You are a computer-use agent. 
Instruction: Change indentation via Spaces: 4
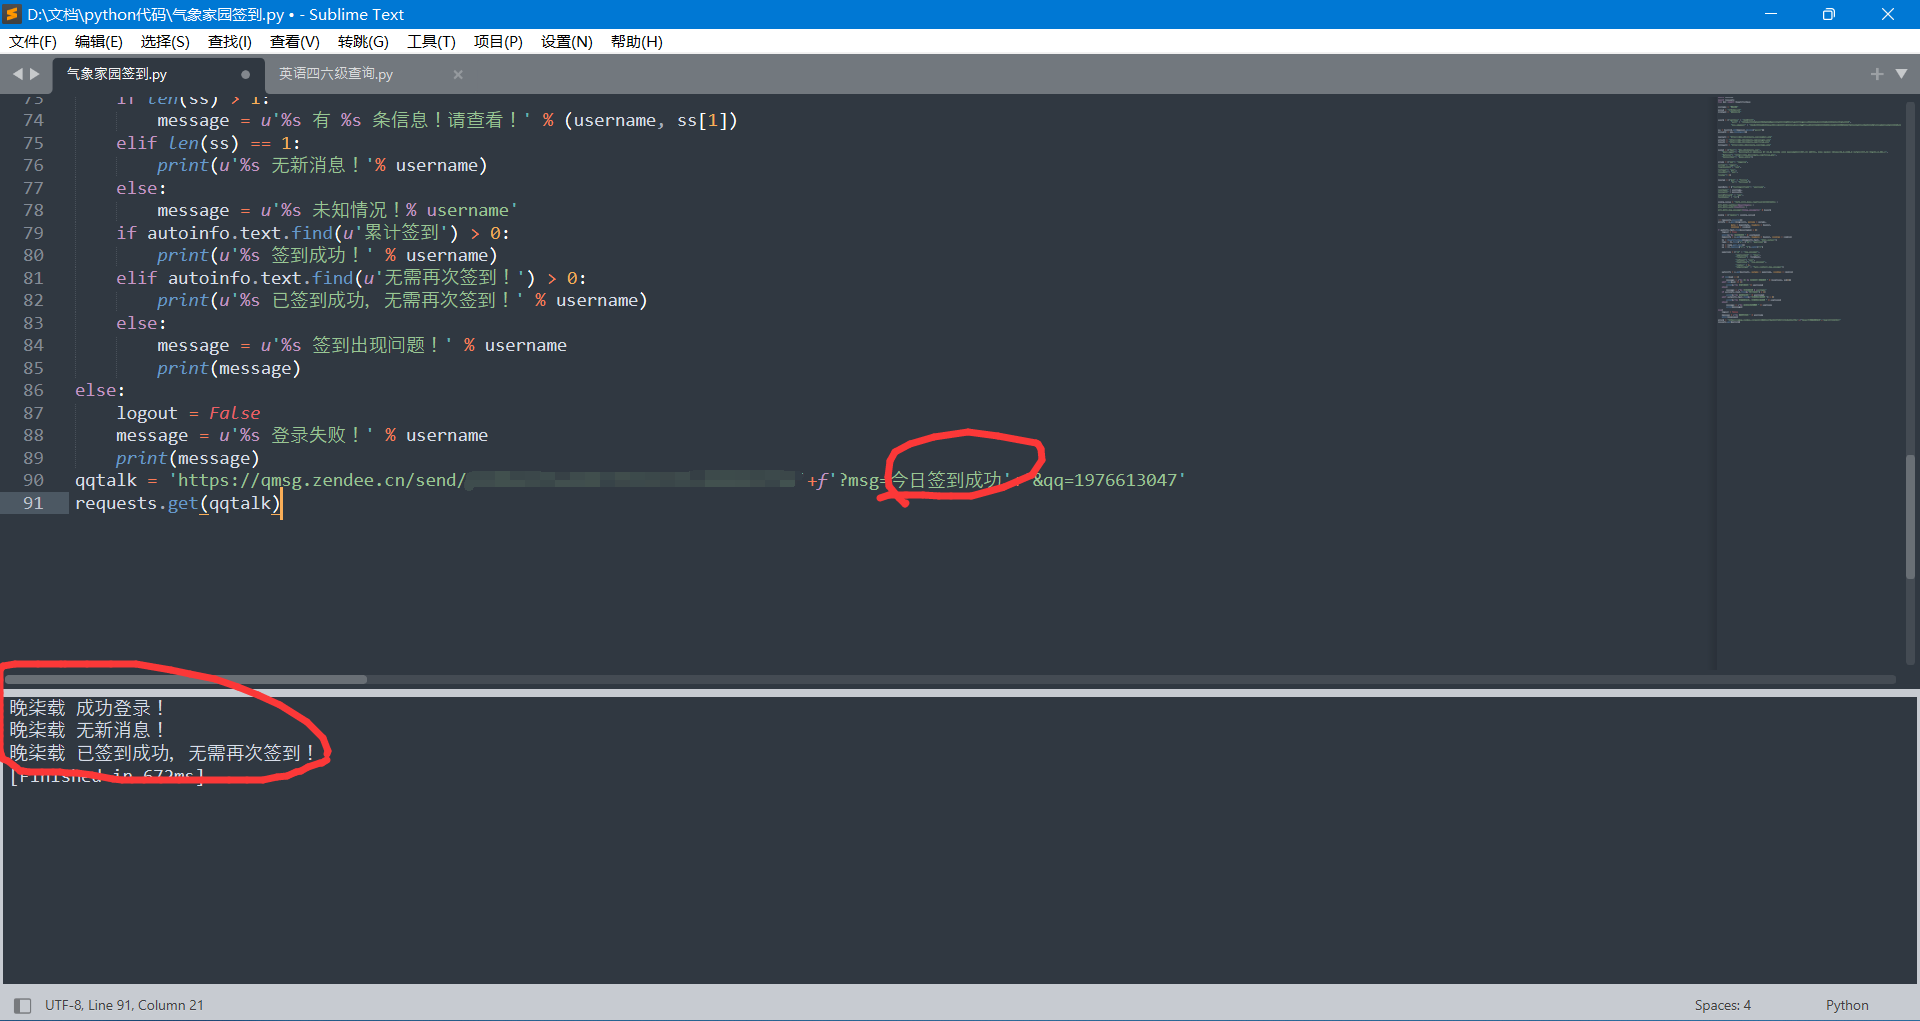click(x=1722, y=1005)
